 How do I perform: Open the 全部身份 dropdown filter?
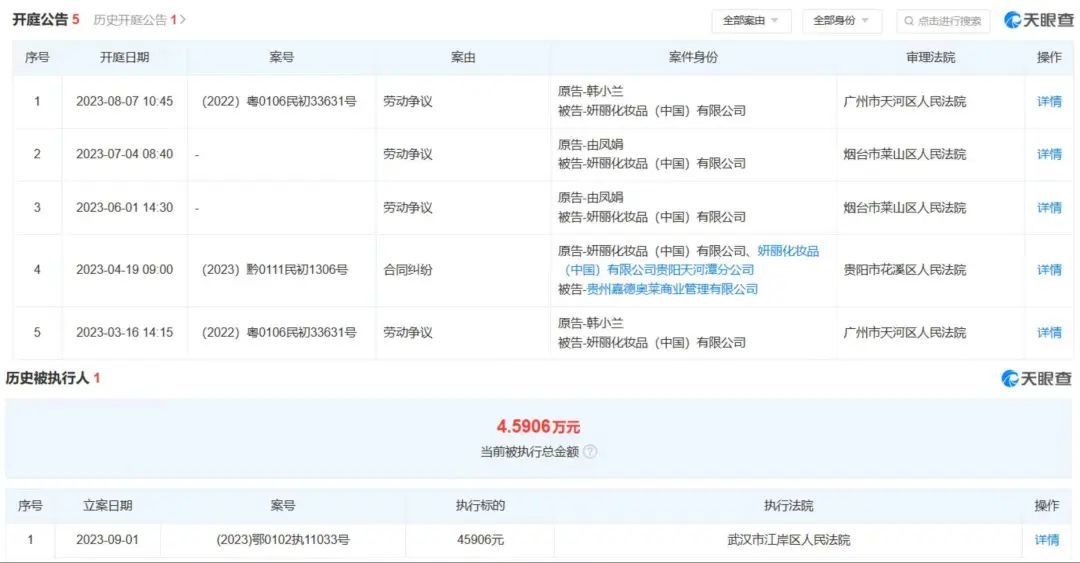(x=841, y=21)
